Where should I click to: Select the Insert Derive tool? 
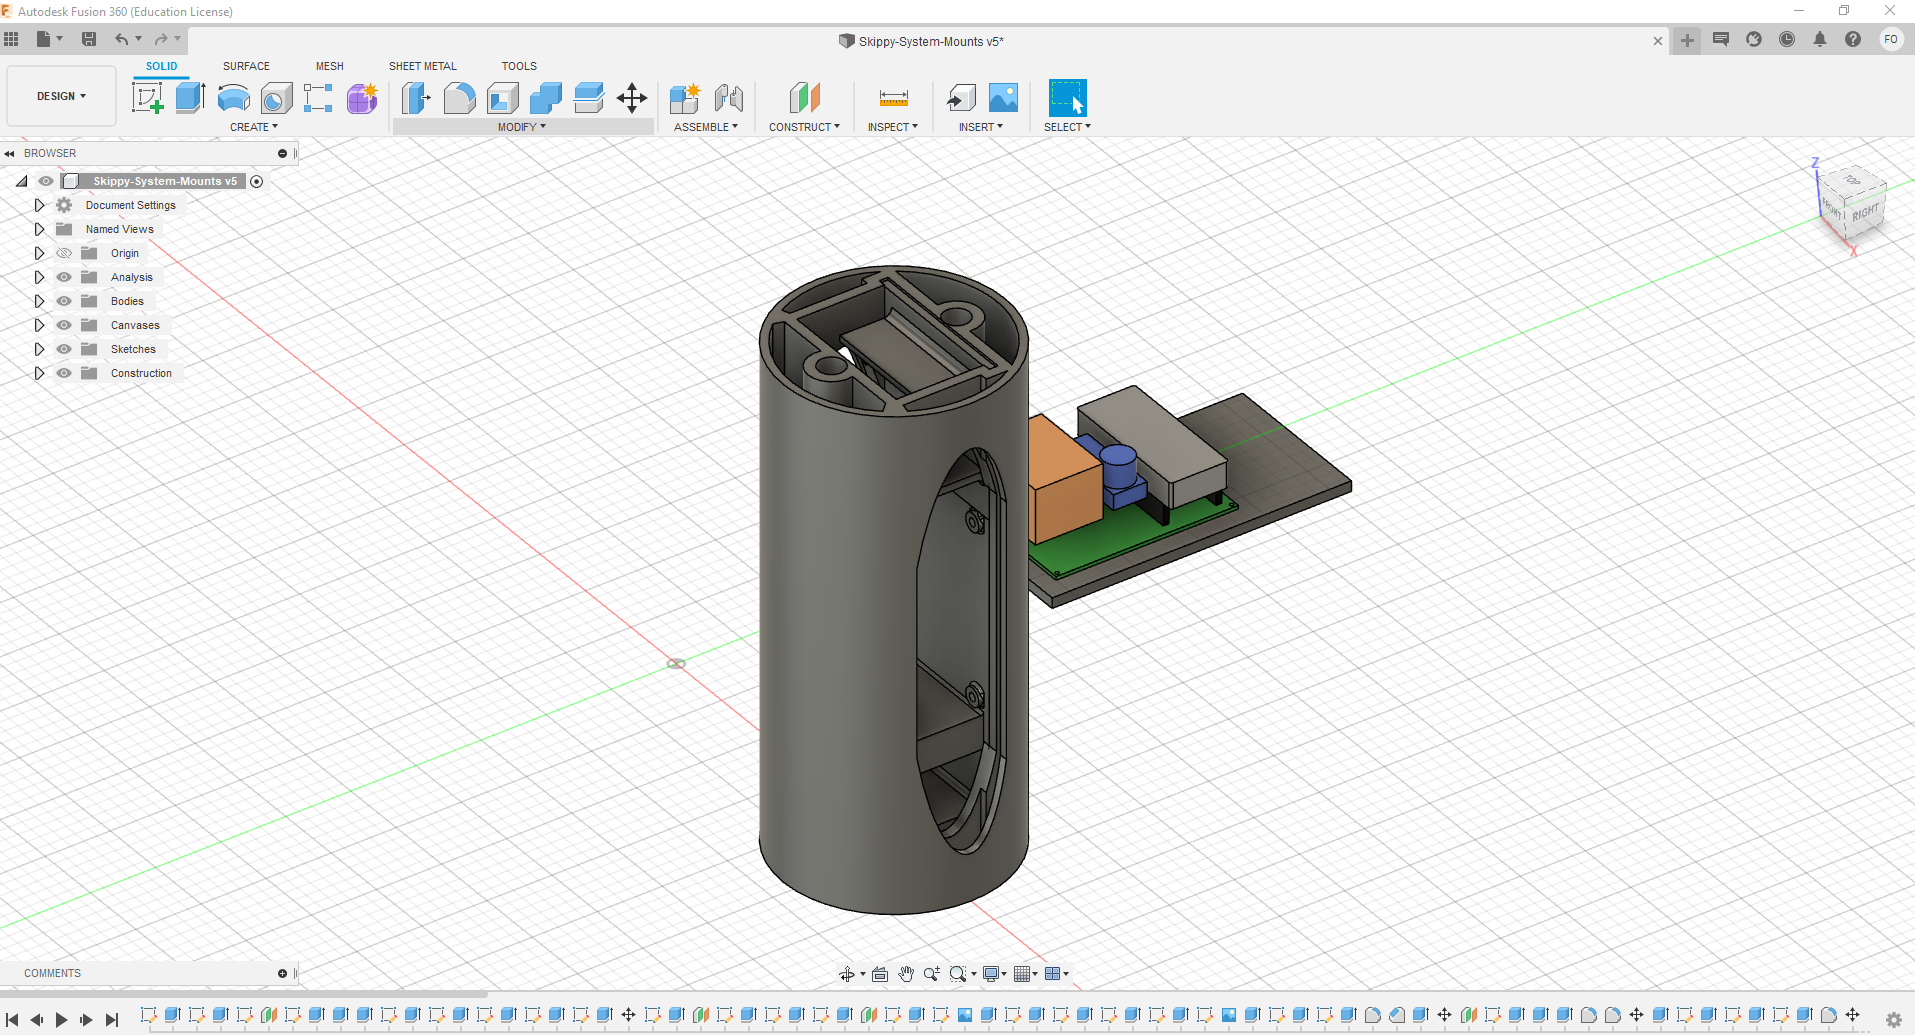point(961,98)
